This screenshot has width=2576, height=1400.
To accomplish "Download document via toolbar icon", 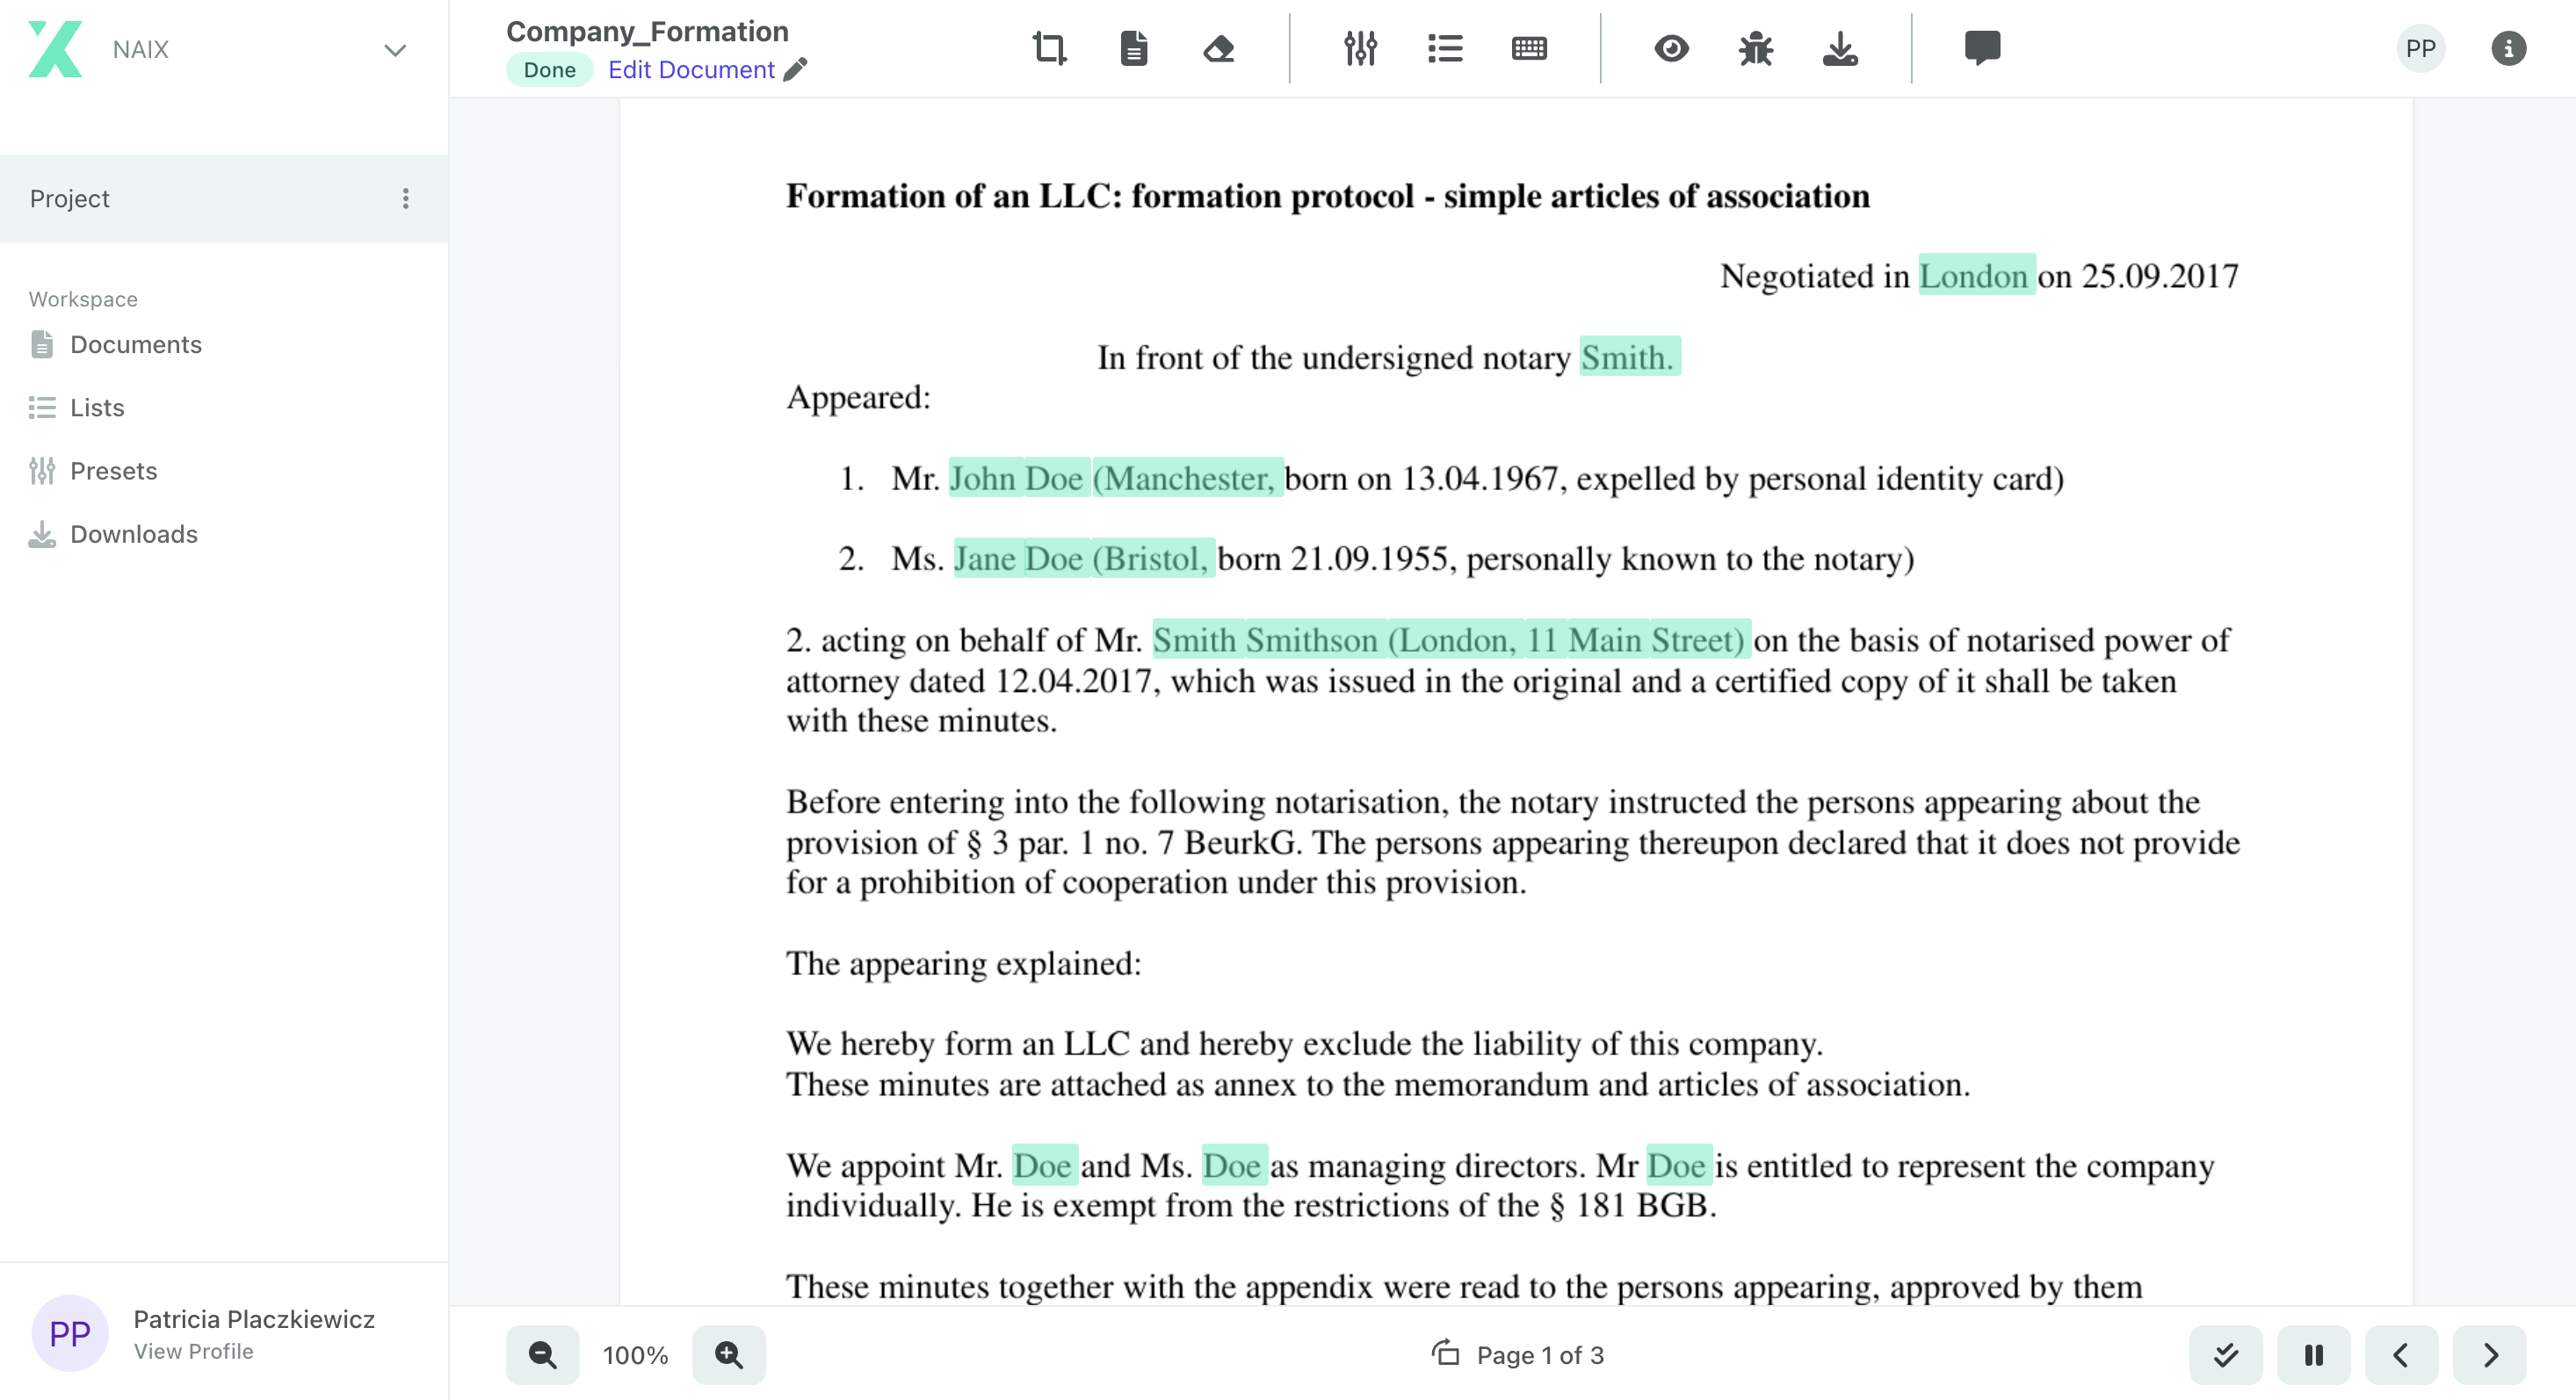I will 1840,48.
